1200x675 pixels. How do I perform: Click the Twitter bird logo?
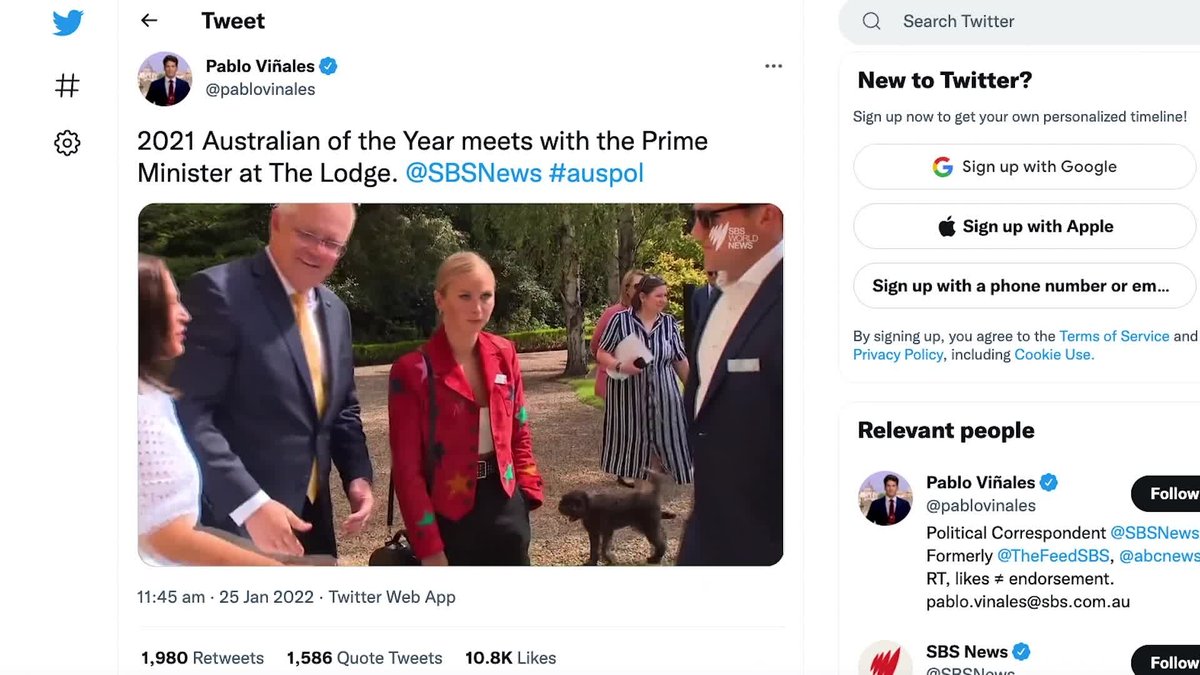click(67, 22)
